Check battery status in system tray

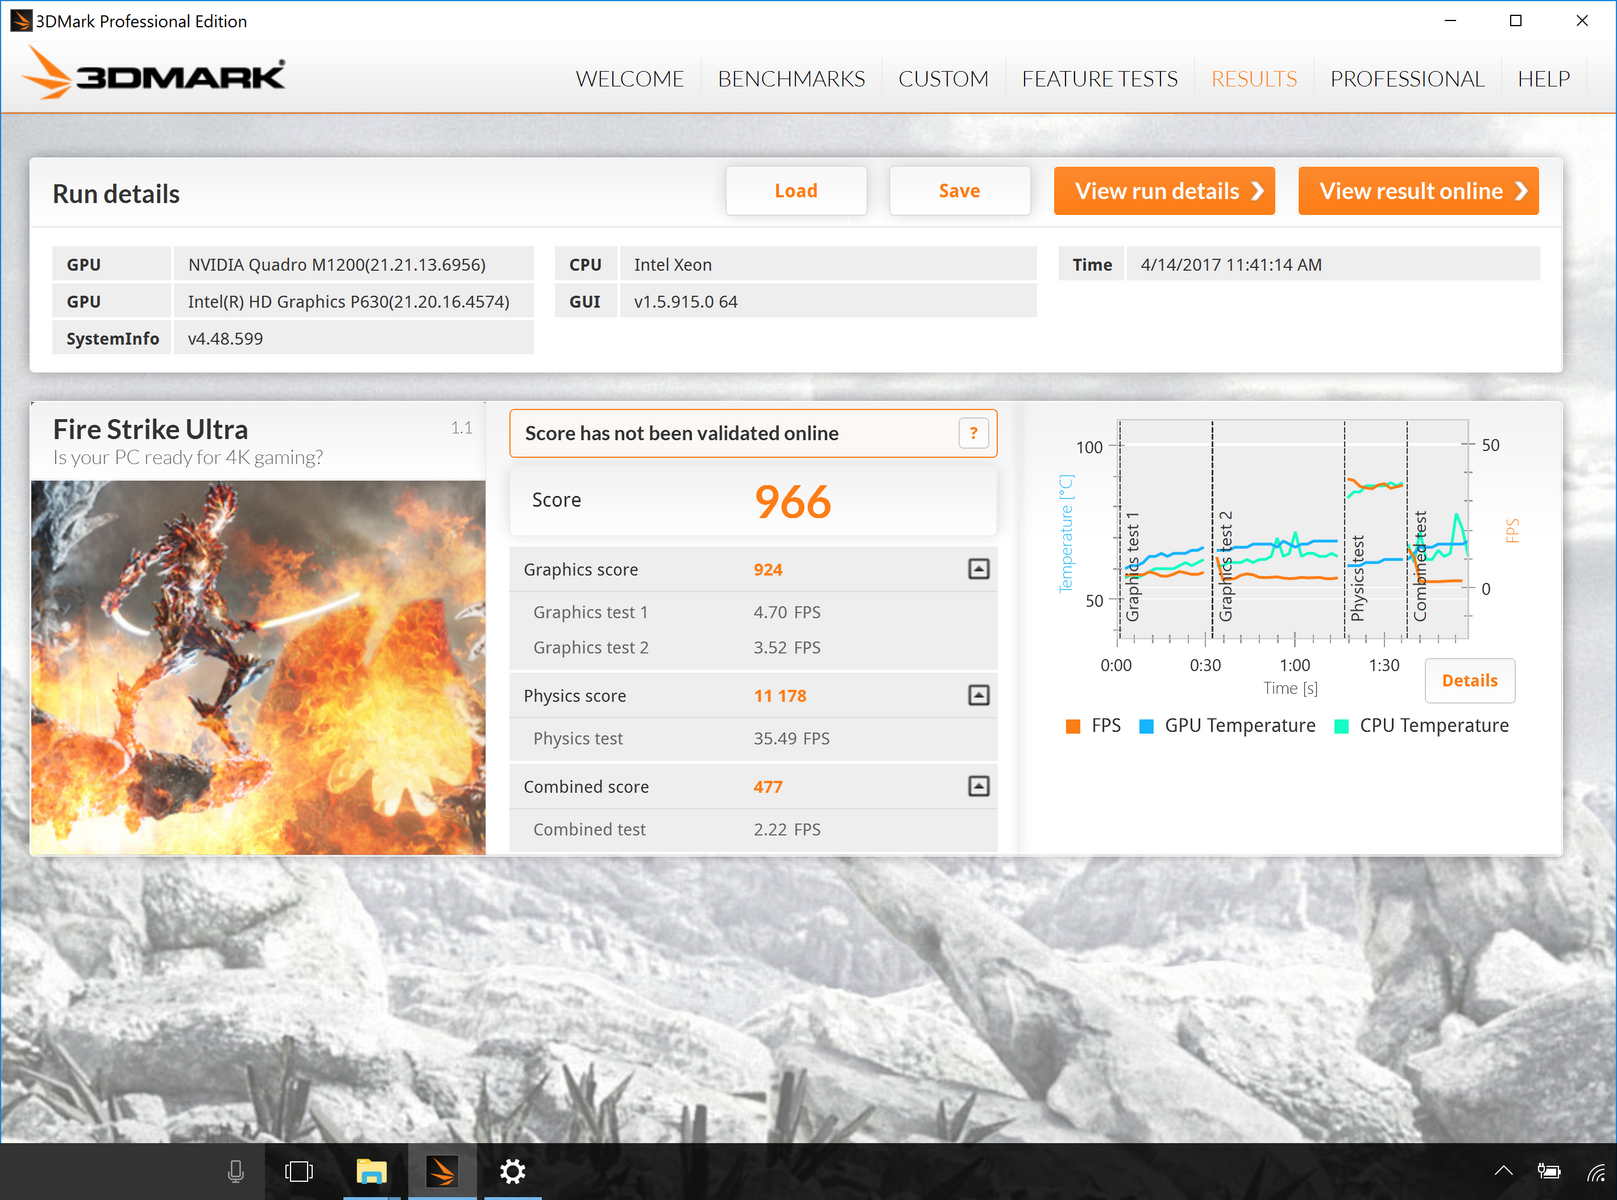[x=1549, y=1171]
